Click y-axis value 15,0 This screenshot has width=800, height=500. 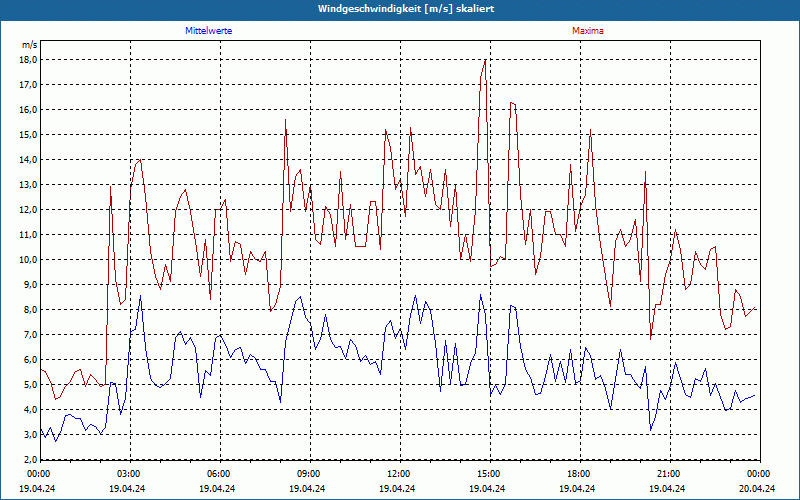pyautogui.click(x=30, y=135)
